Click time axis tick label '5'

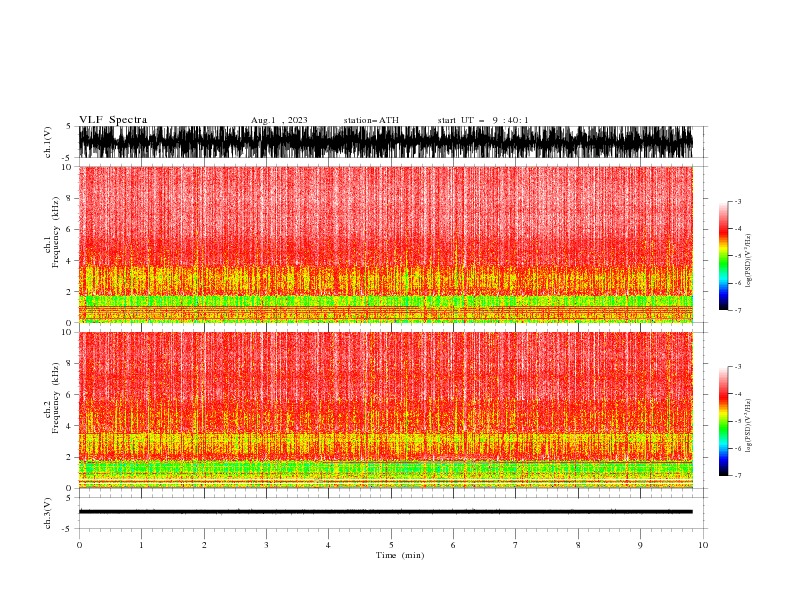pos(391,545)
